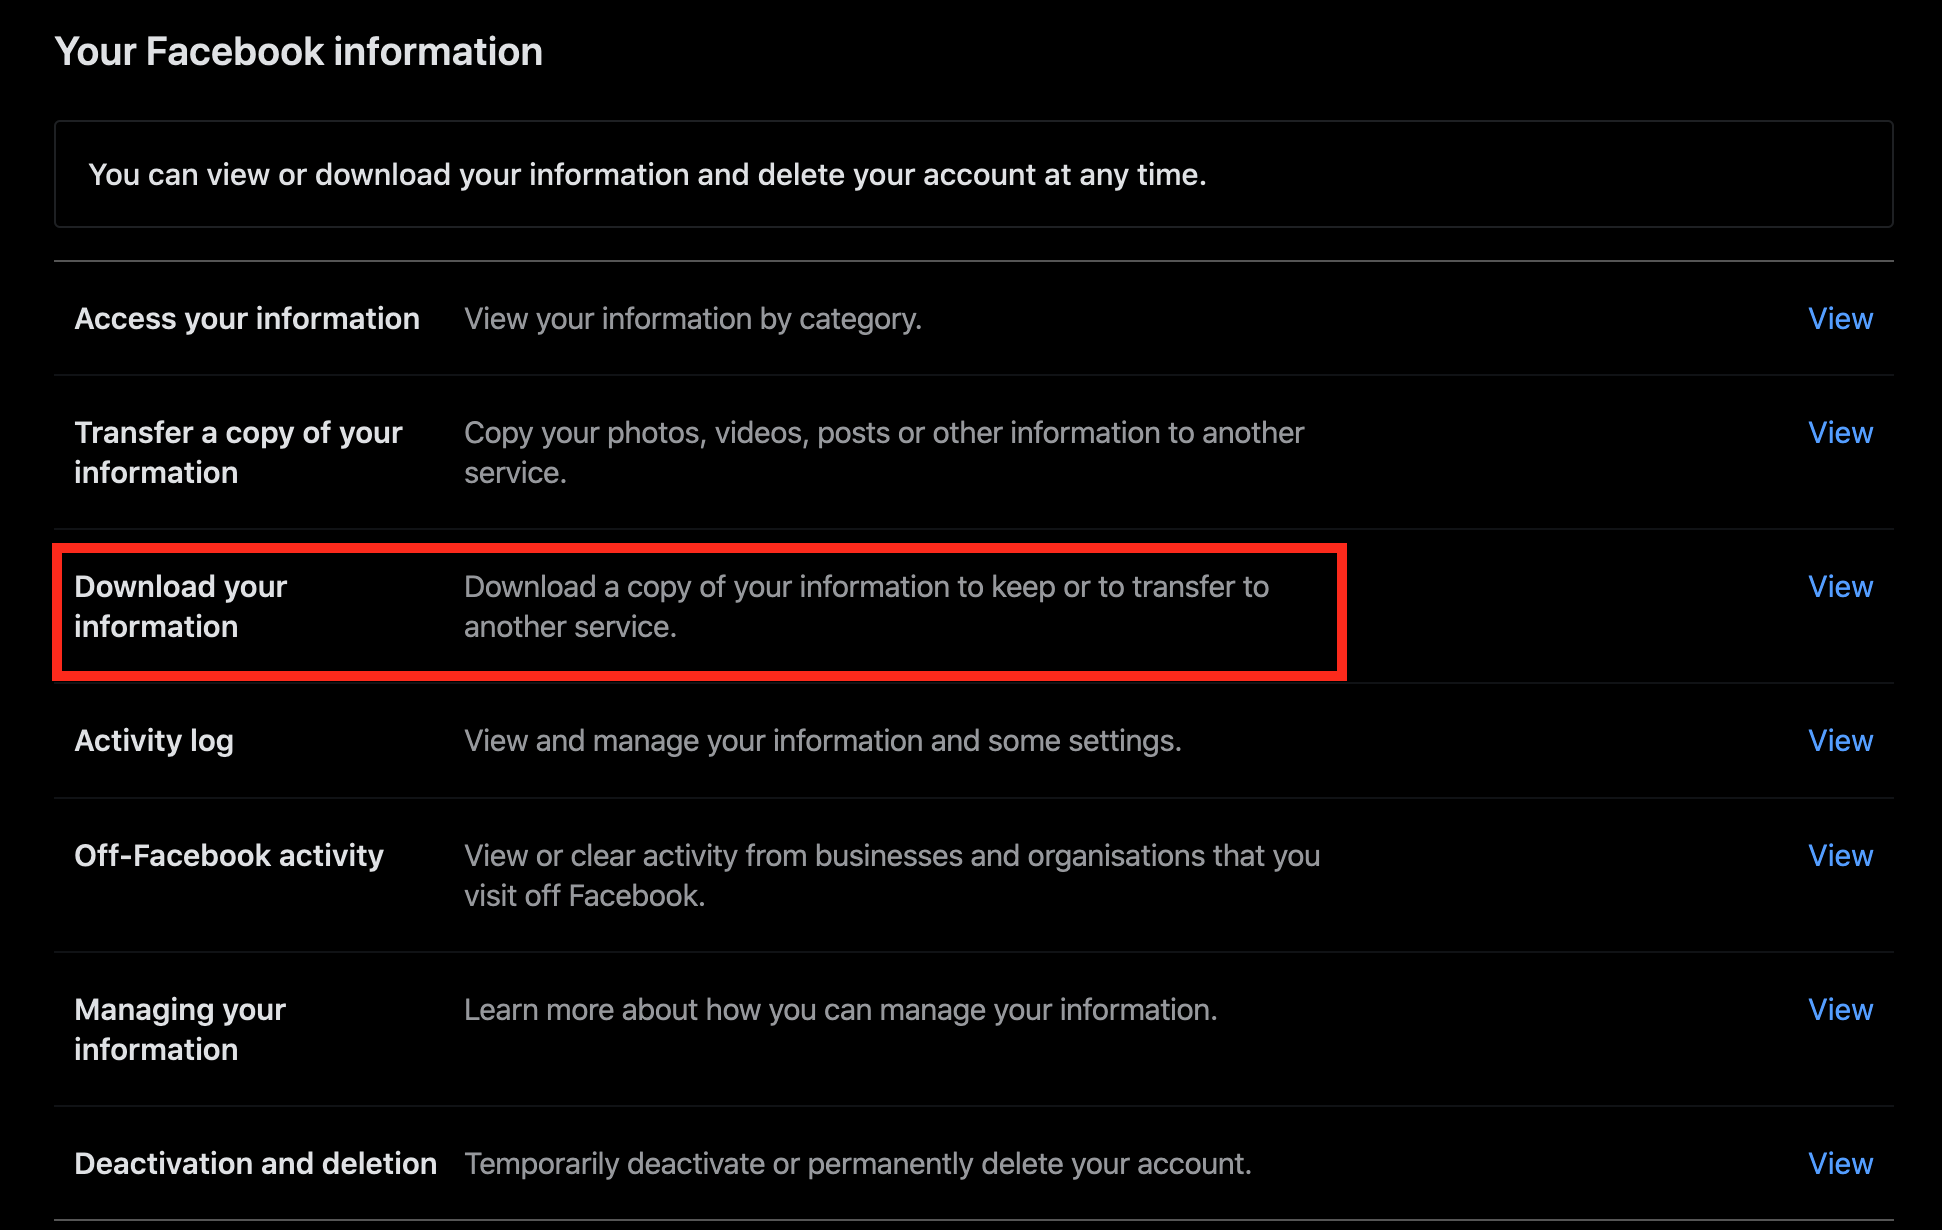
Task: Click description 'Learn more about how you can manage...'
Action: click(841, 1009)
